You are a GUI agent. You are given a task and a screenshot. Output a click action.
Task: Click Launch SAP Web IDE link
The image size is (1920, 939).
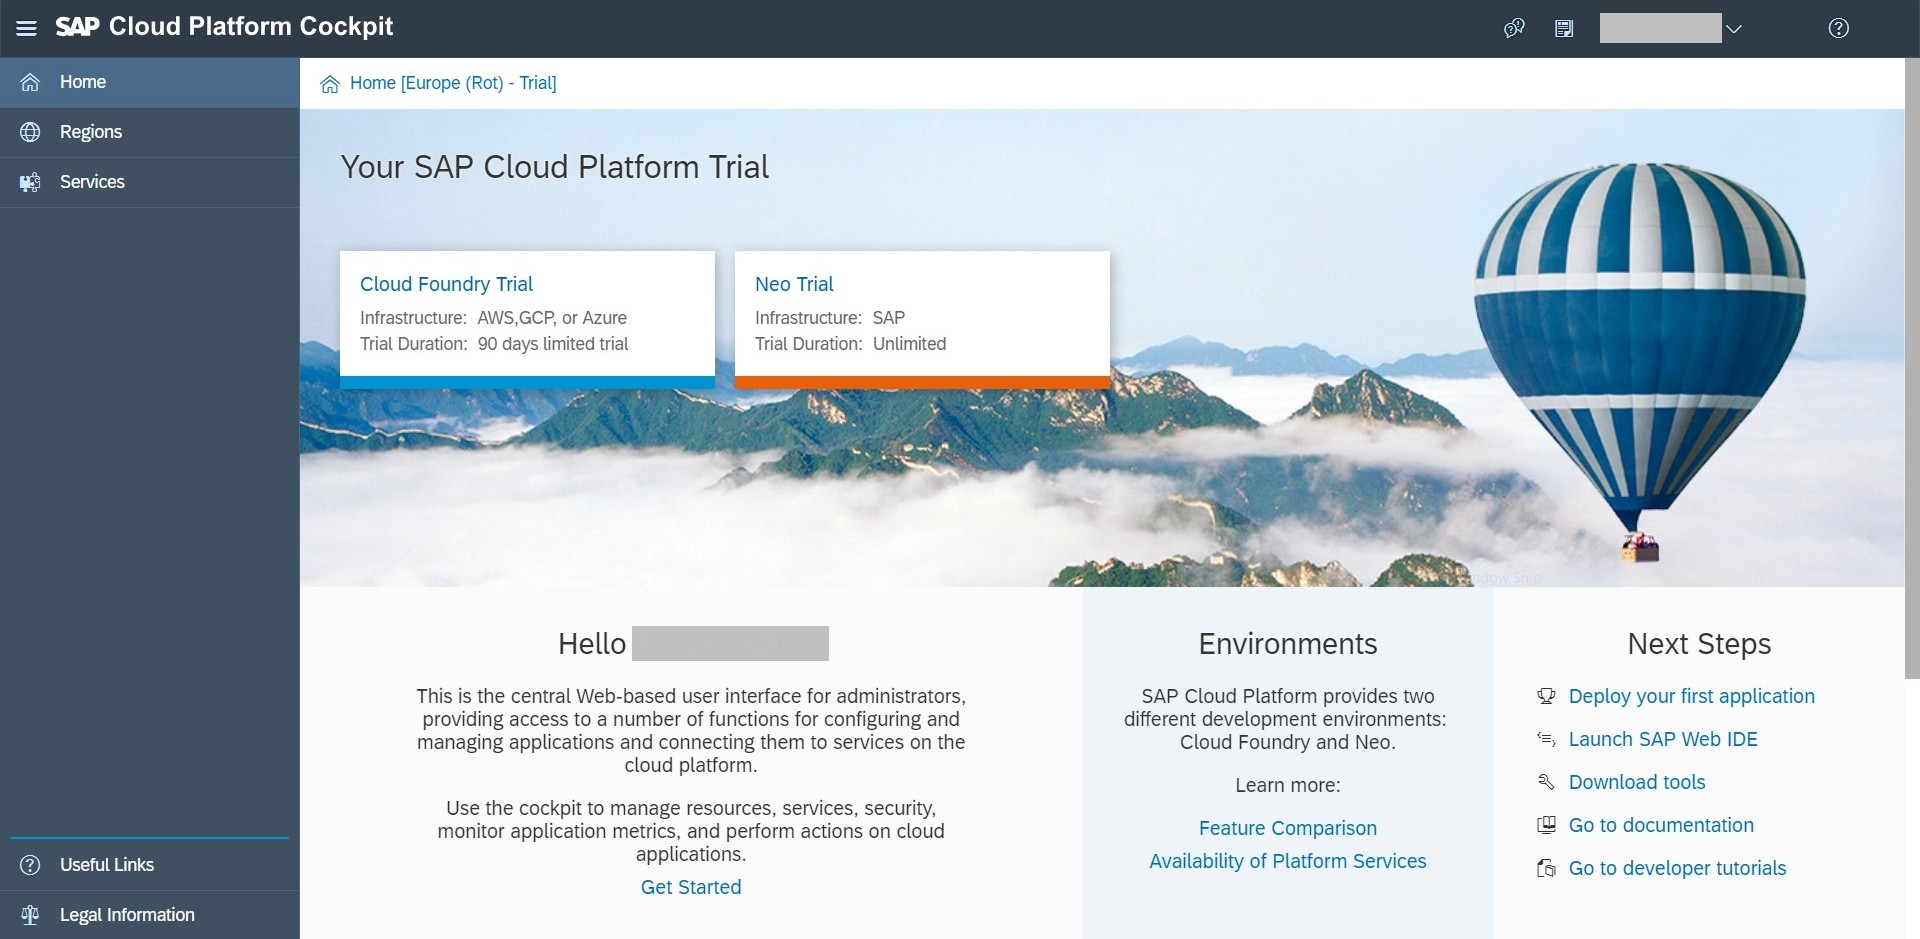tap(1663, 739)
